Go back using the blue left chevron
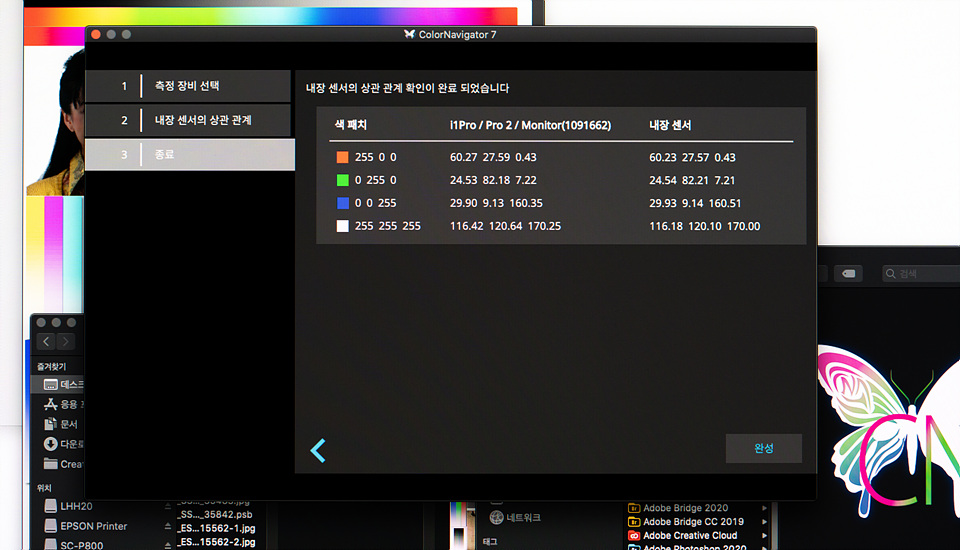 tap(318, 451)
